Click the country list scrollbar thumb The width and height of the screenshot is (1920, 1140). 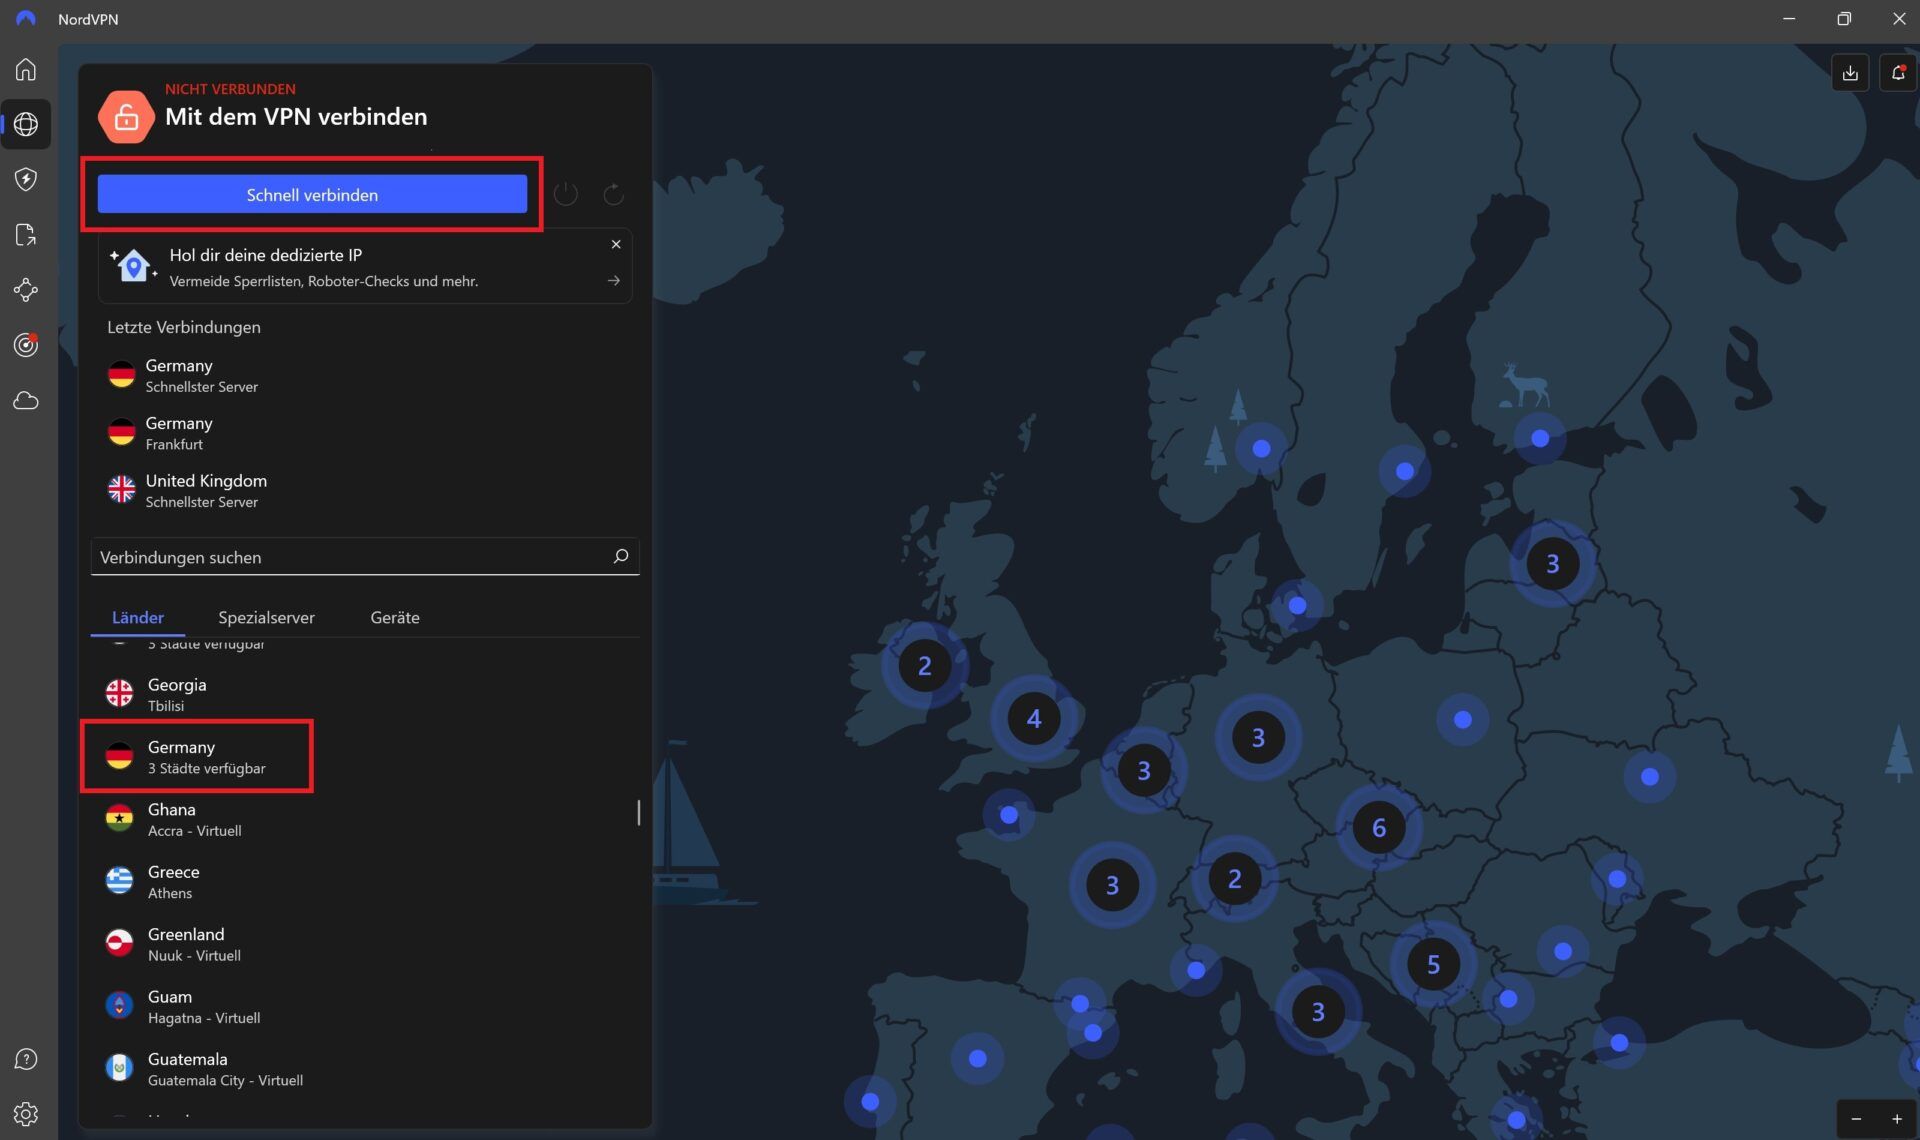click(x=638, y=812)
